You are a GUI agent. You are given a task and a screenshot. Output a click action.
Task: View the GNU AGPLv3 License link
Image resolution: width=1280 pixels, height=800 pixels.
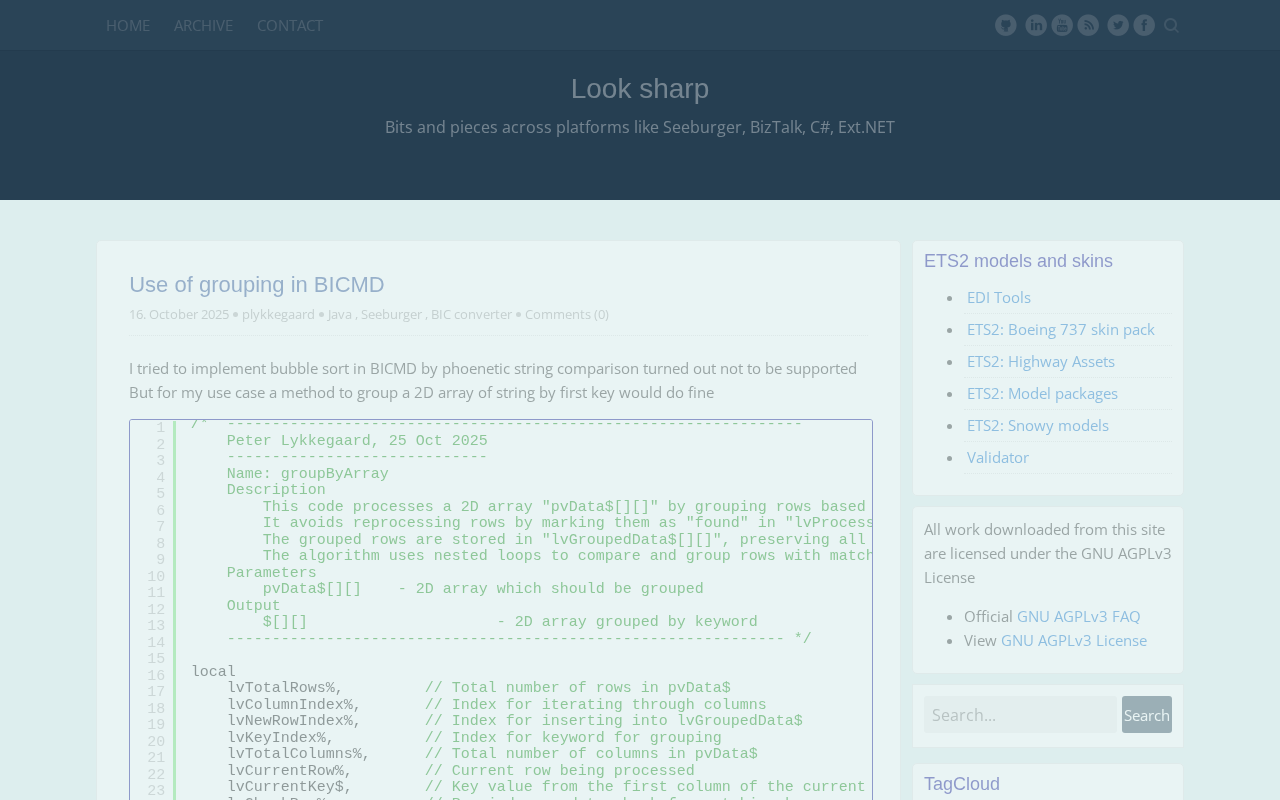coord(1074,640)
